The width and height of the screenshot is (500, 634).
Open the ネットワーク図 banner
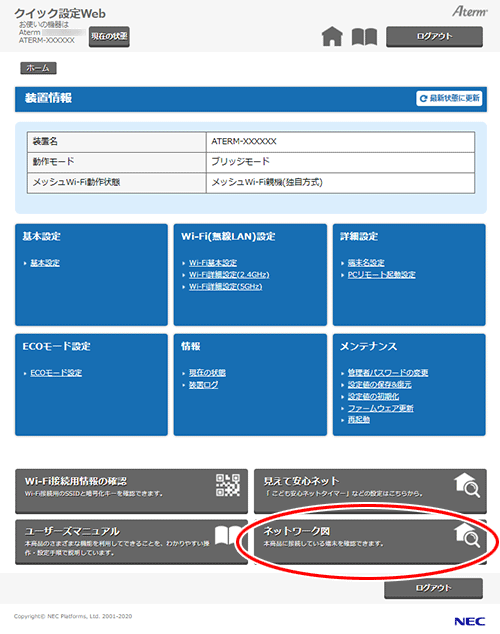point(370,542)
